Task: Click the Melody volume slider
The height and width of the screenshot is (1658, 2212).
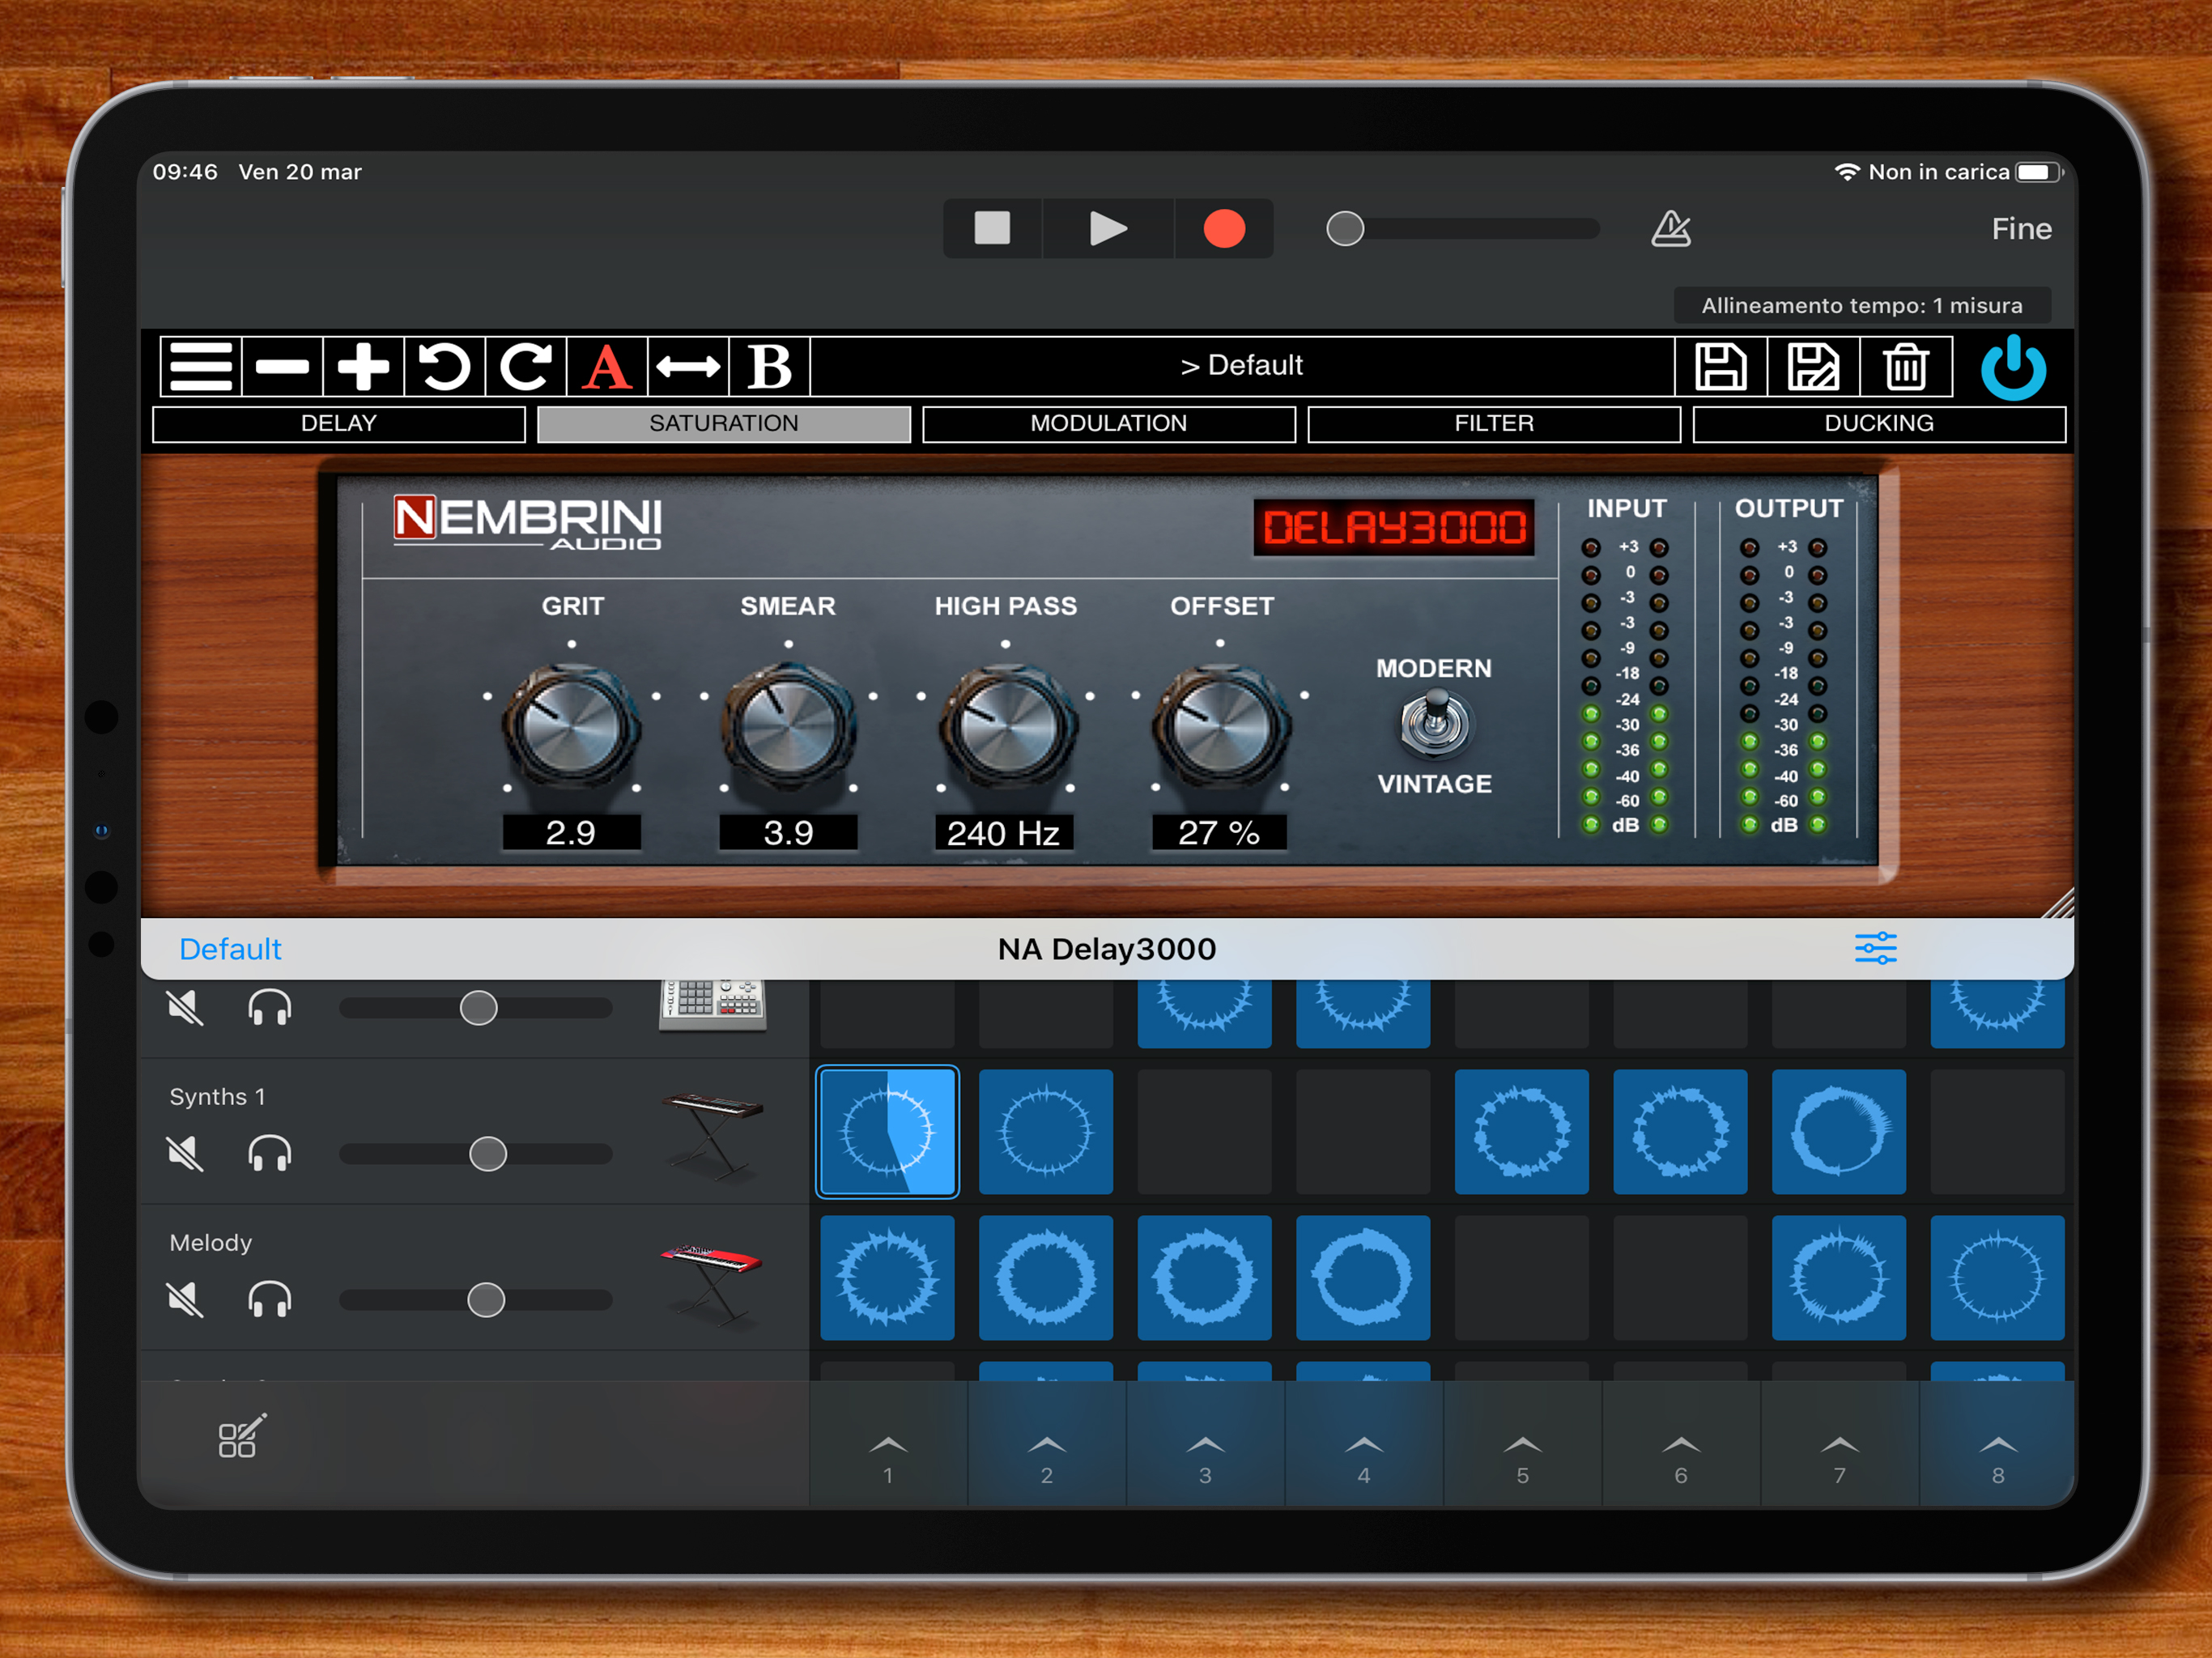Action: pos(476,1300)
